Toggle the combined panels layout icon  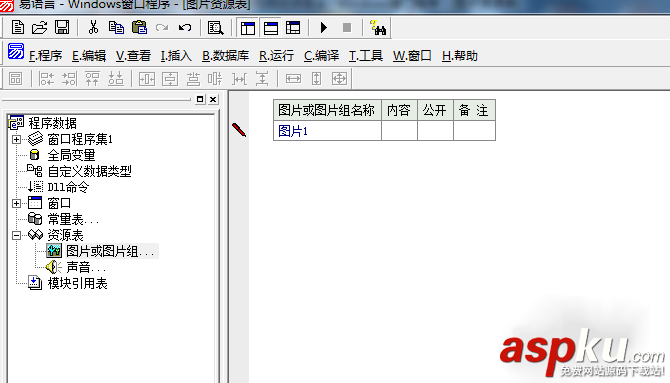point(293,28)
